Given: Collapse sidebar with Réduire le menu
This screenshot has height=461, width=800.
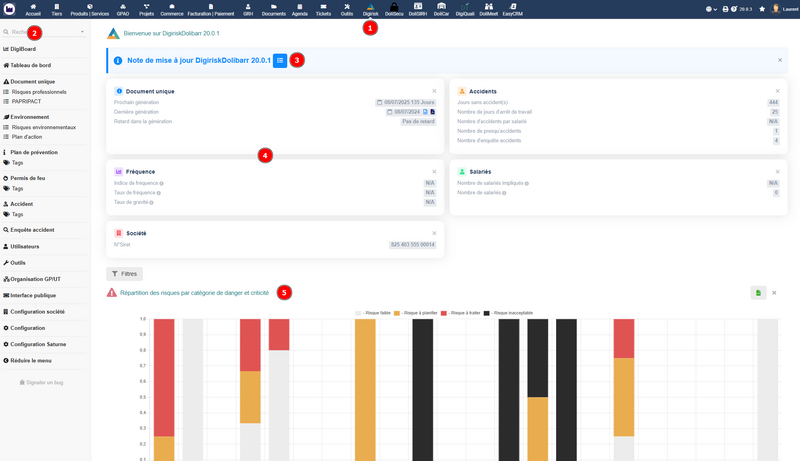Looking at the screenshot, I should 27,361.
